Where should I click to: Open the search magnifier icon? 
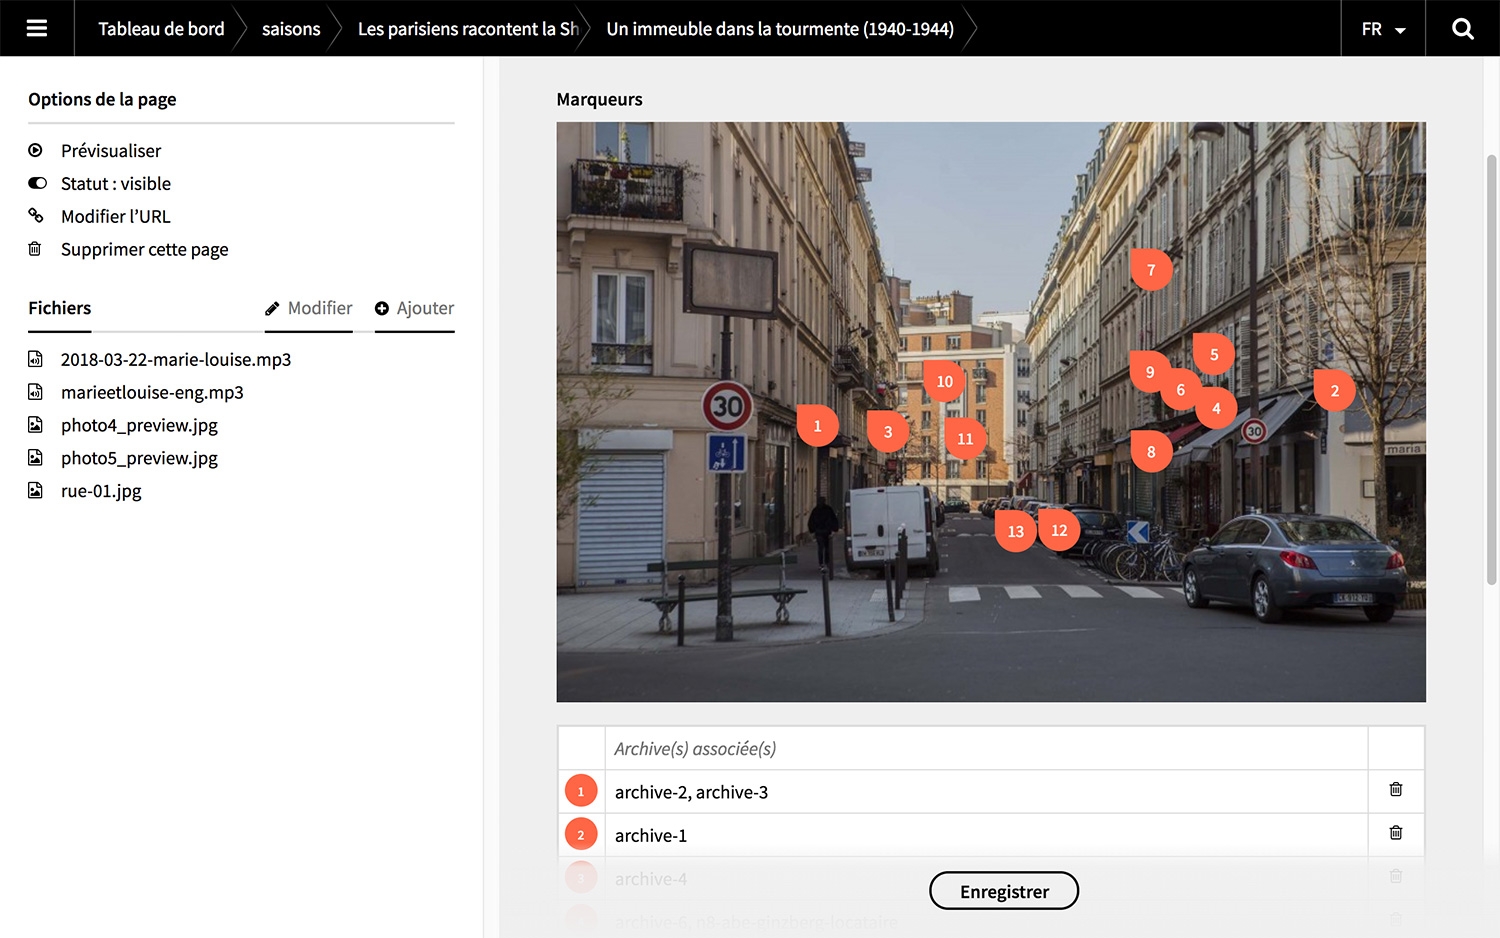pos(1462,28)
